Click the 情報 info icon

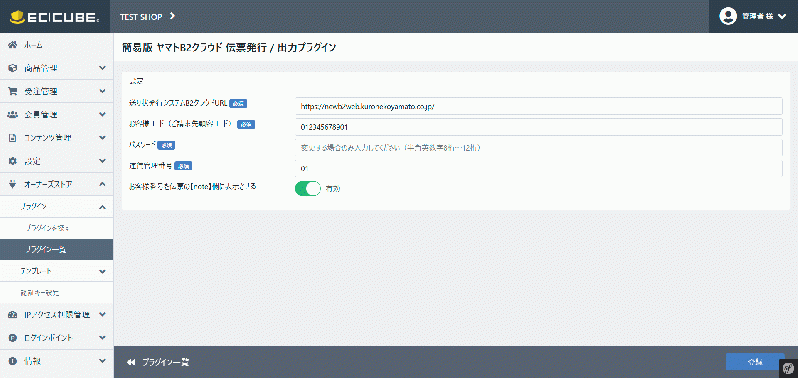point(13,361)
